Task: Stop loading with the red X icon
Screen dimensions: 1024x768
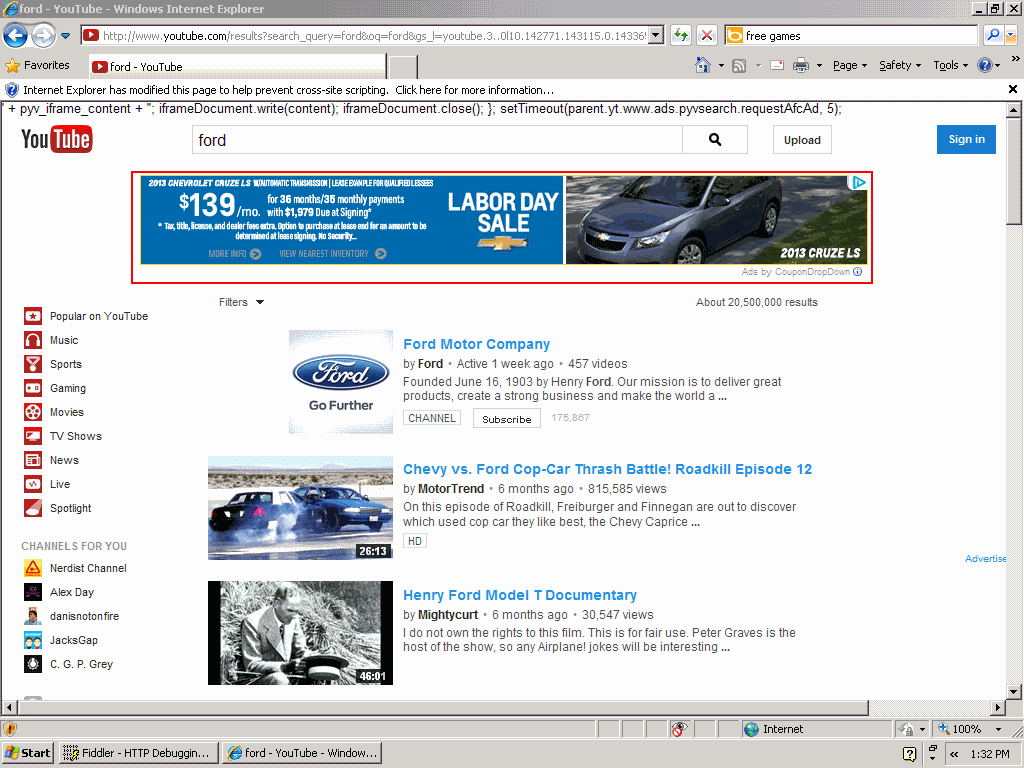Action: point(707,35)
